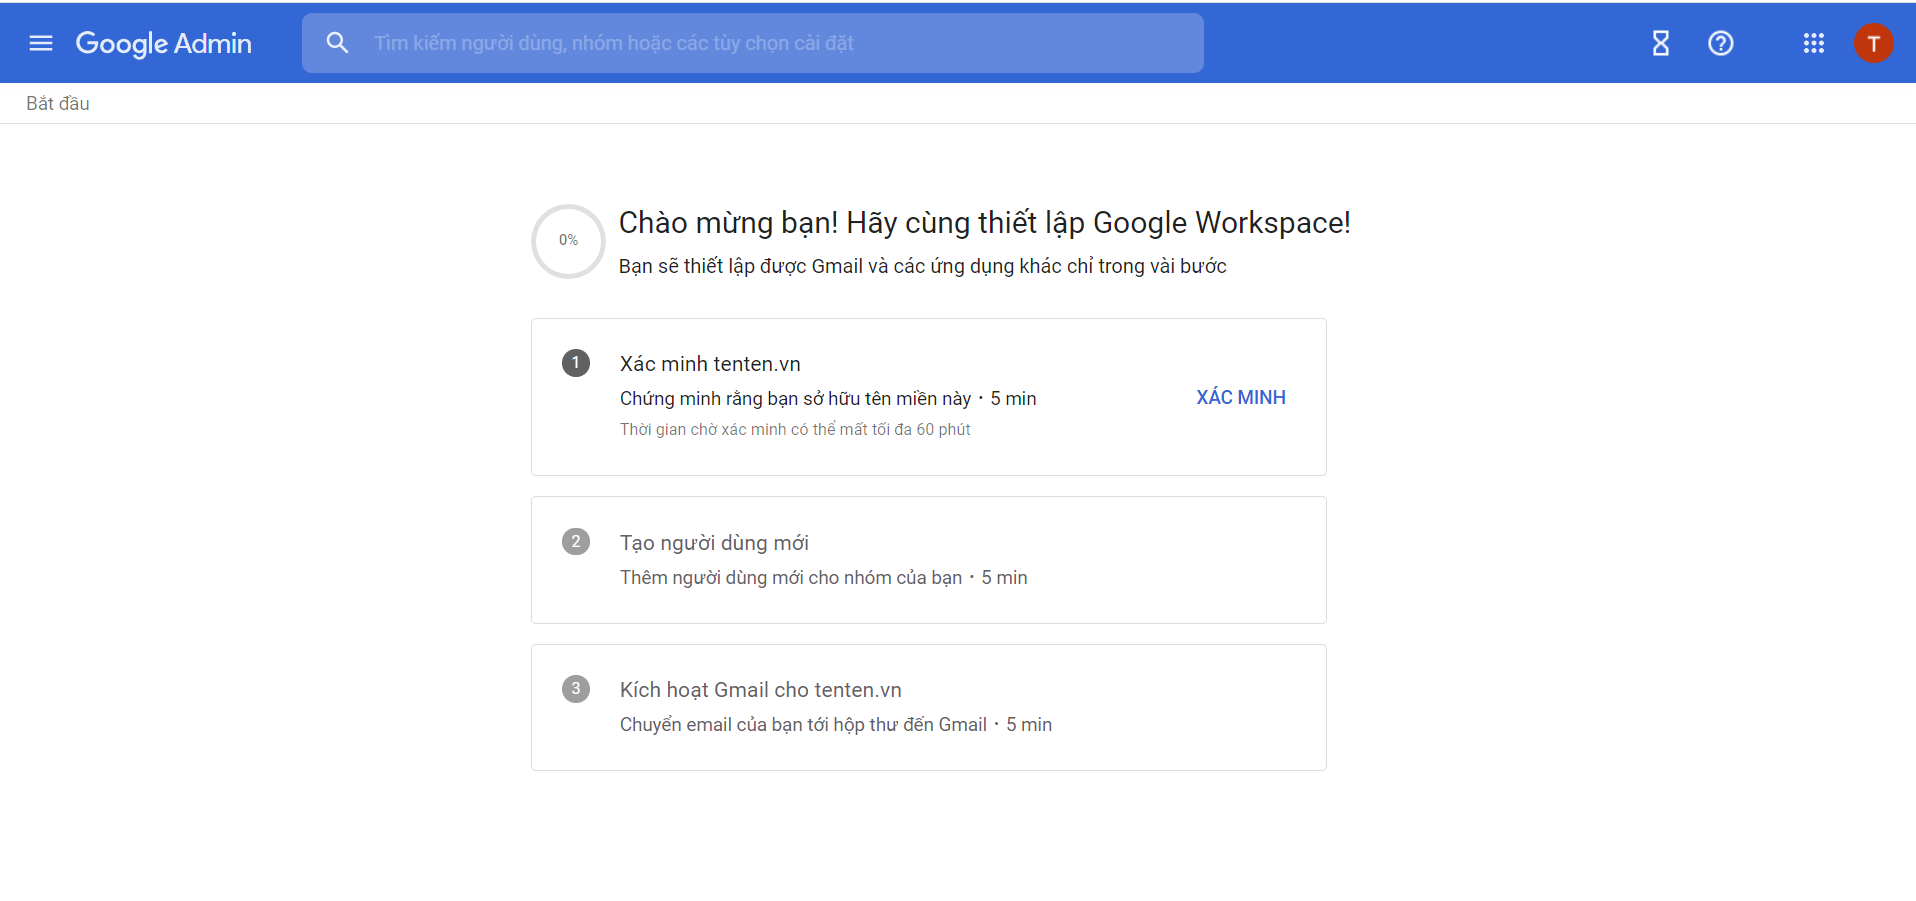The height and width of the screenshot is (901, 1916).
Task: Click the Google Admin logo
Action: (x=164, y=43)
